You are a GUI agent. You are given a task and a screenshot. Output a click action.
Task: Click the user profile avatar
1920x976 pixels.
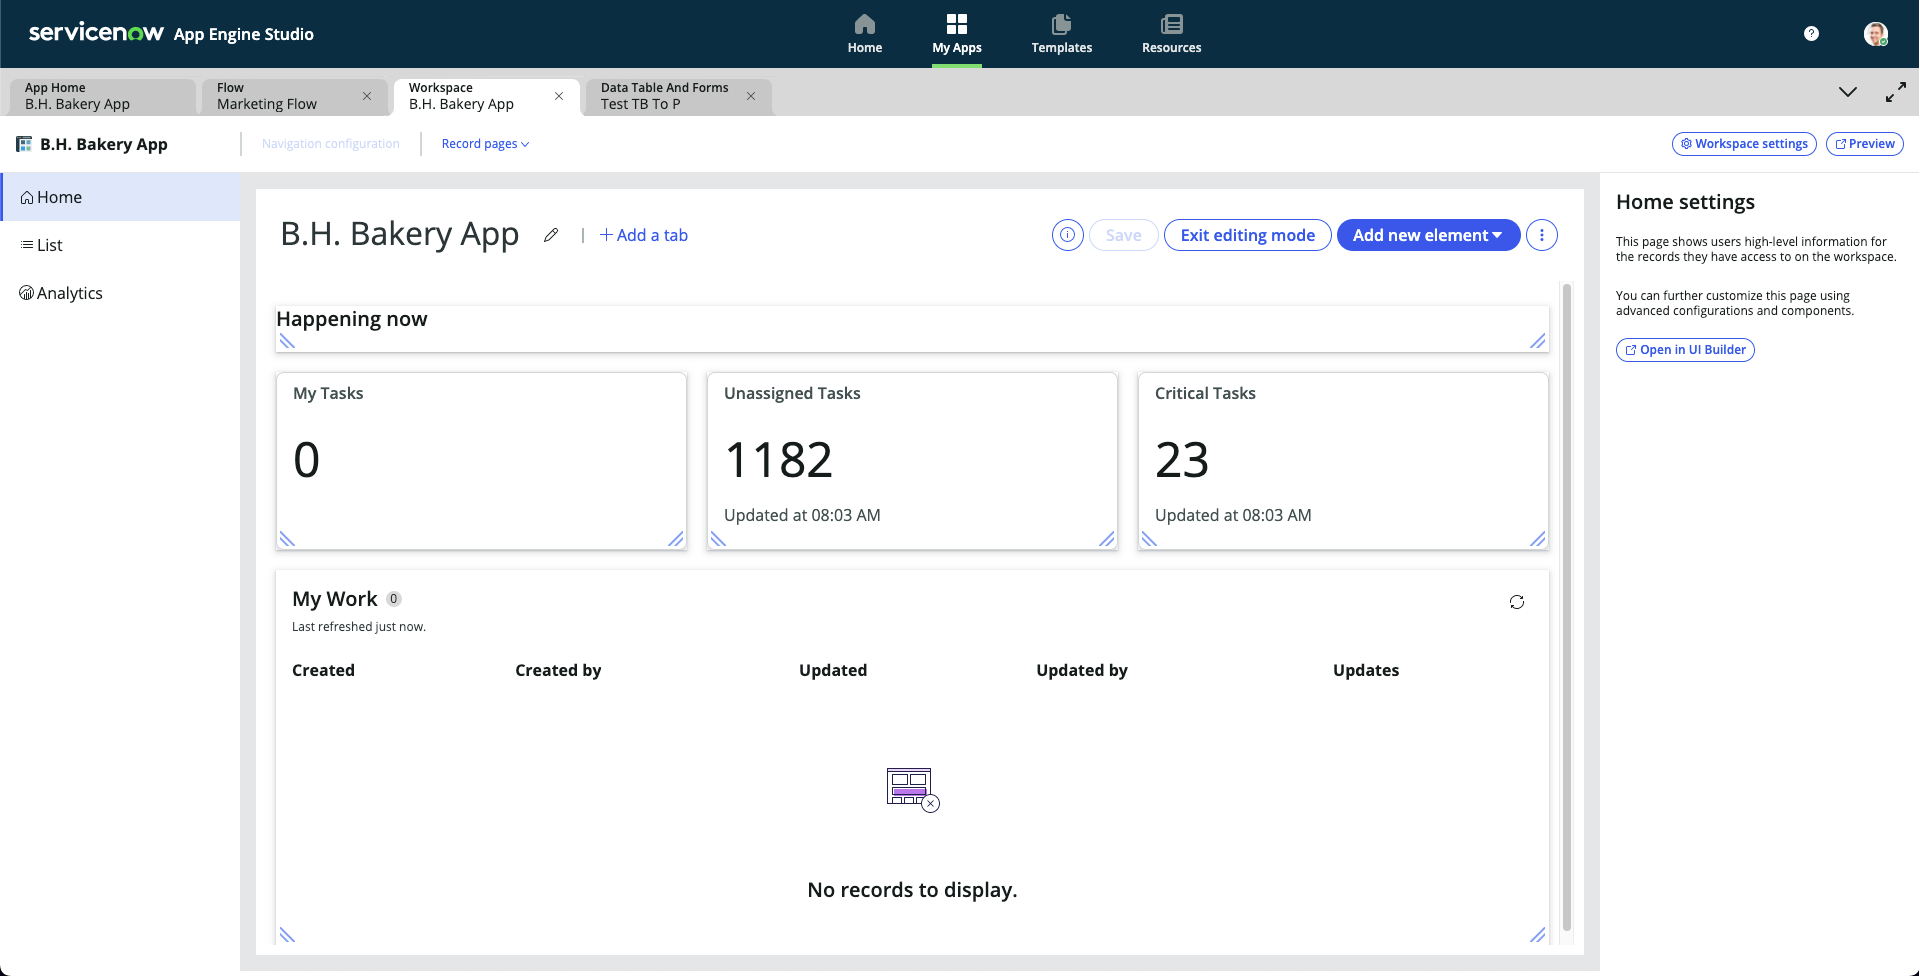(x=1875, y=34)
